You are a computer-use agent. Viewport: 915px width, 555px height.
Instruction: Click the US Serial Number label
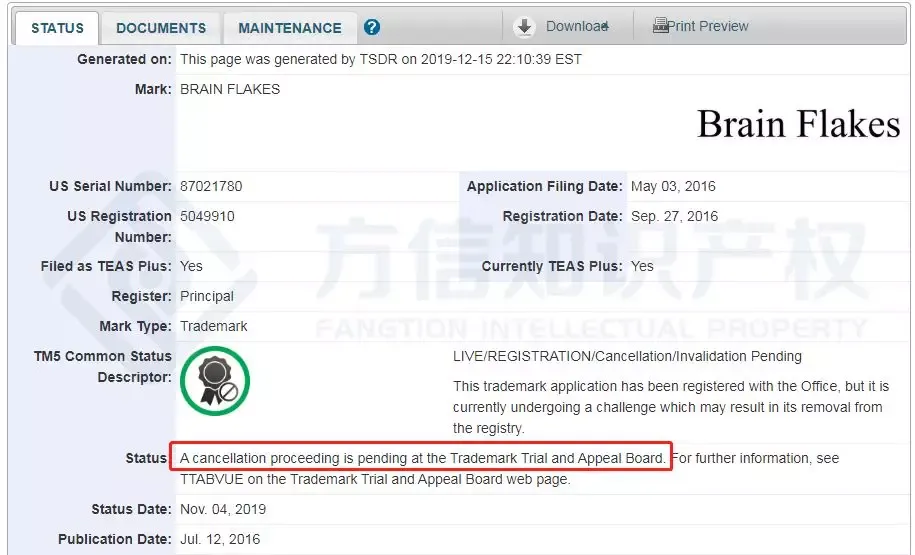coord(110,186)
